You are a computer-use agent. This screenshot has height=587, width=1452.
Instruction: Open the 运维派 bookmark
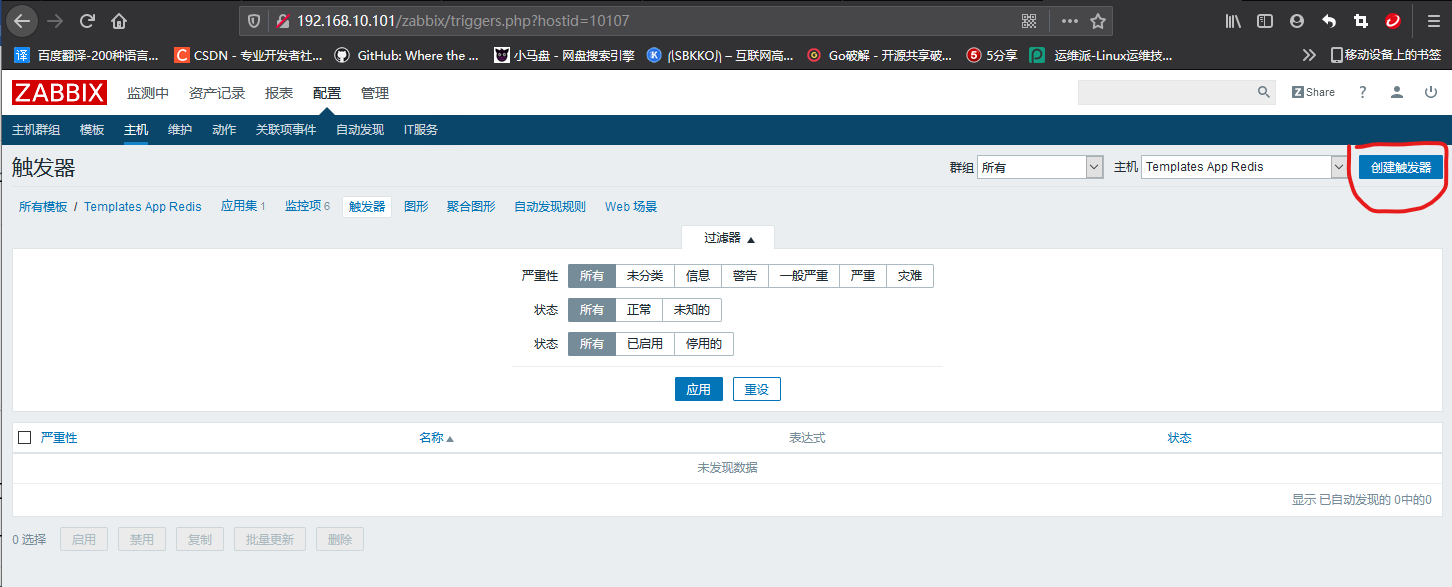click(1101, 55)
